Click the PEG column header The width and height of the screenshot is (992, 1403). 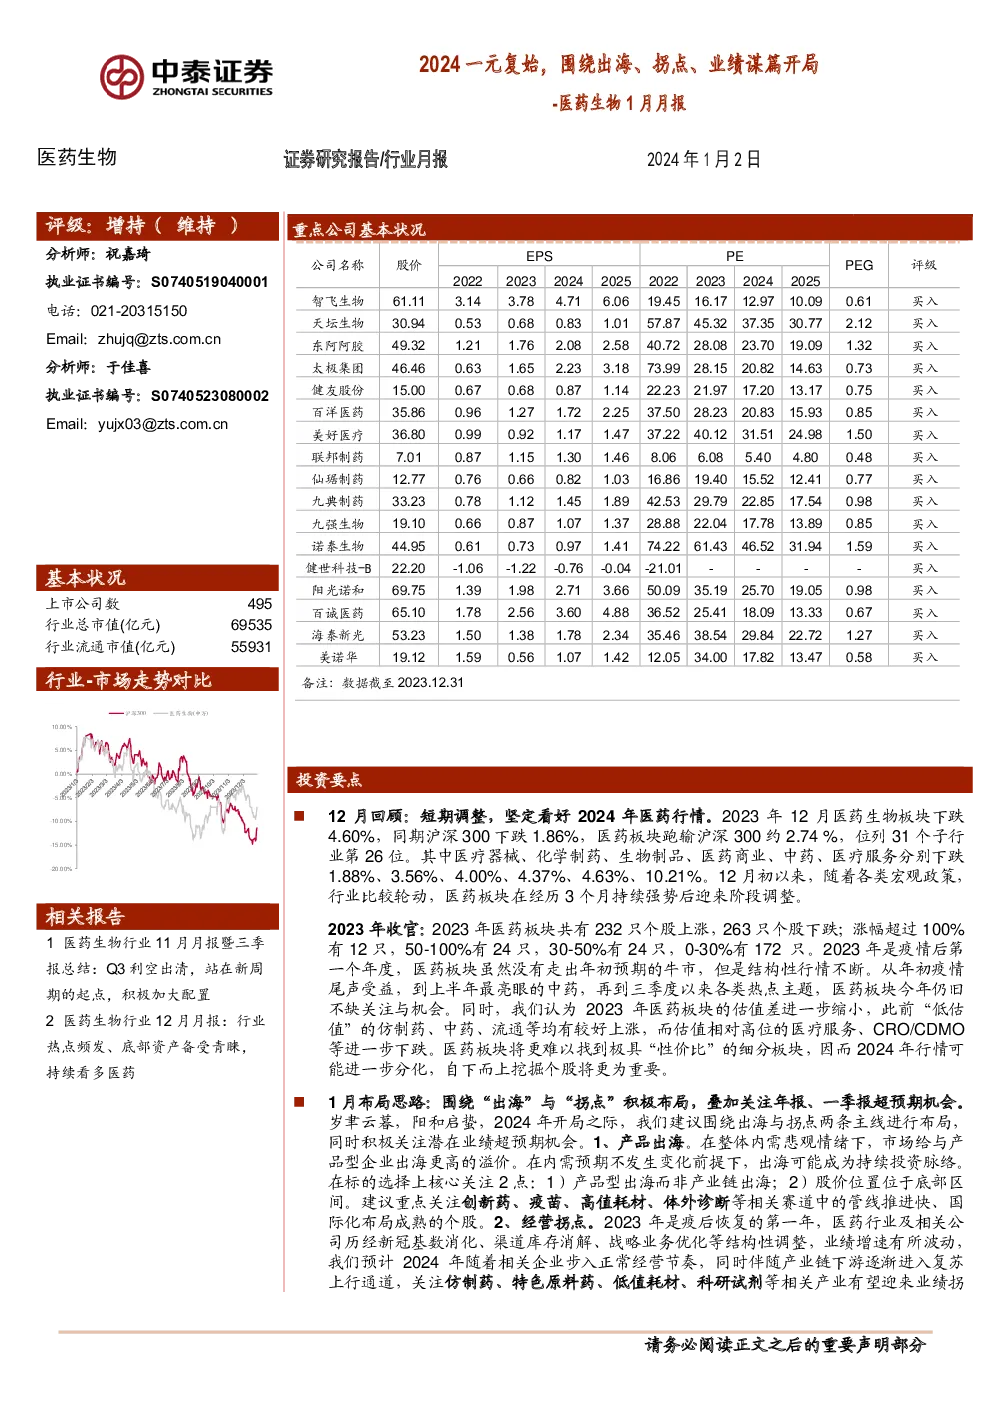[x=859, y=265]
